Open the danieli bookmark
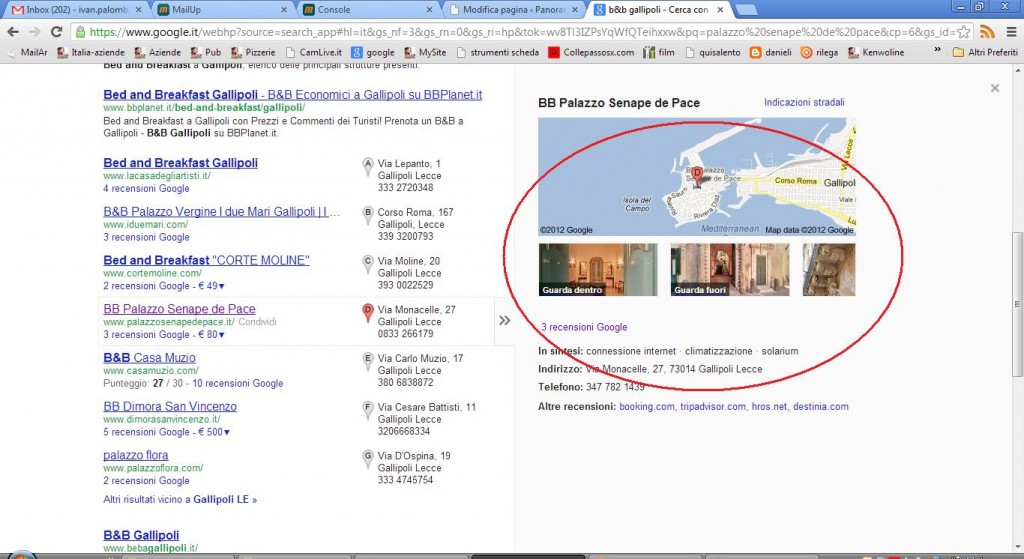The height and width of the screenshot is (559, 1024). [771, 52]
